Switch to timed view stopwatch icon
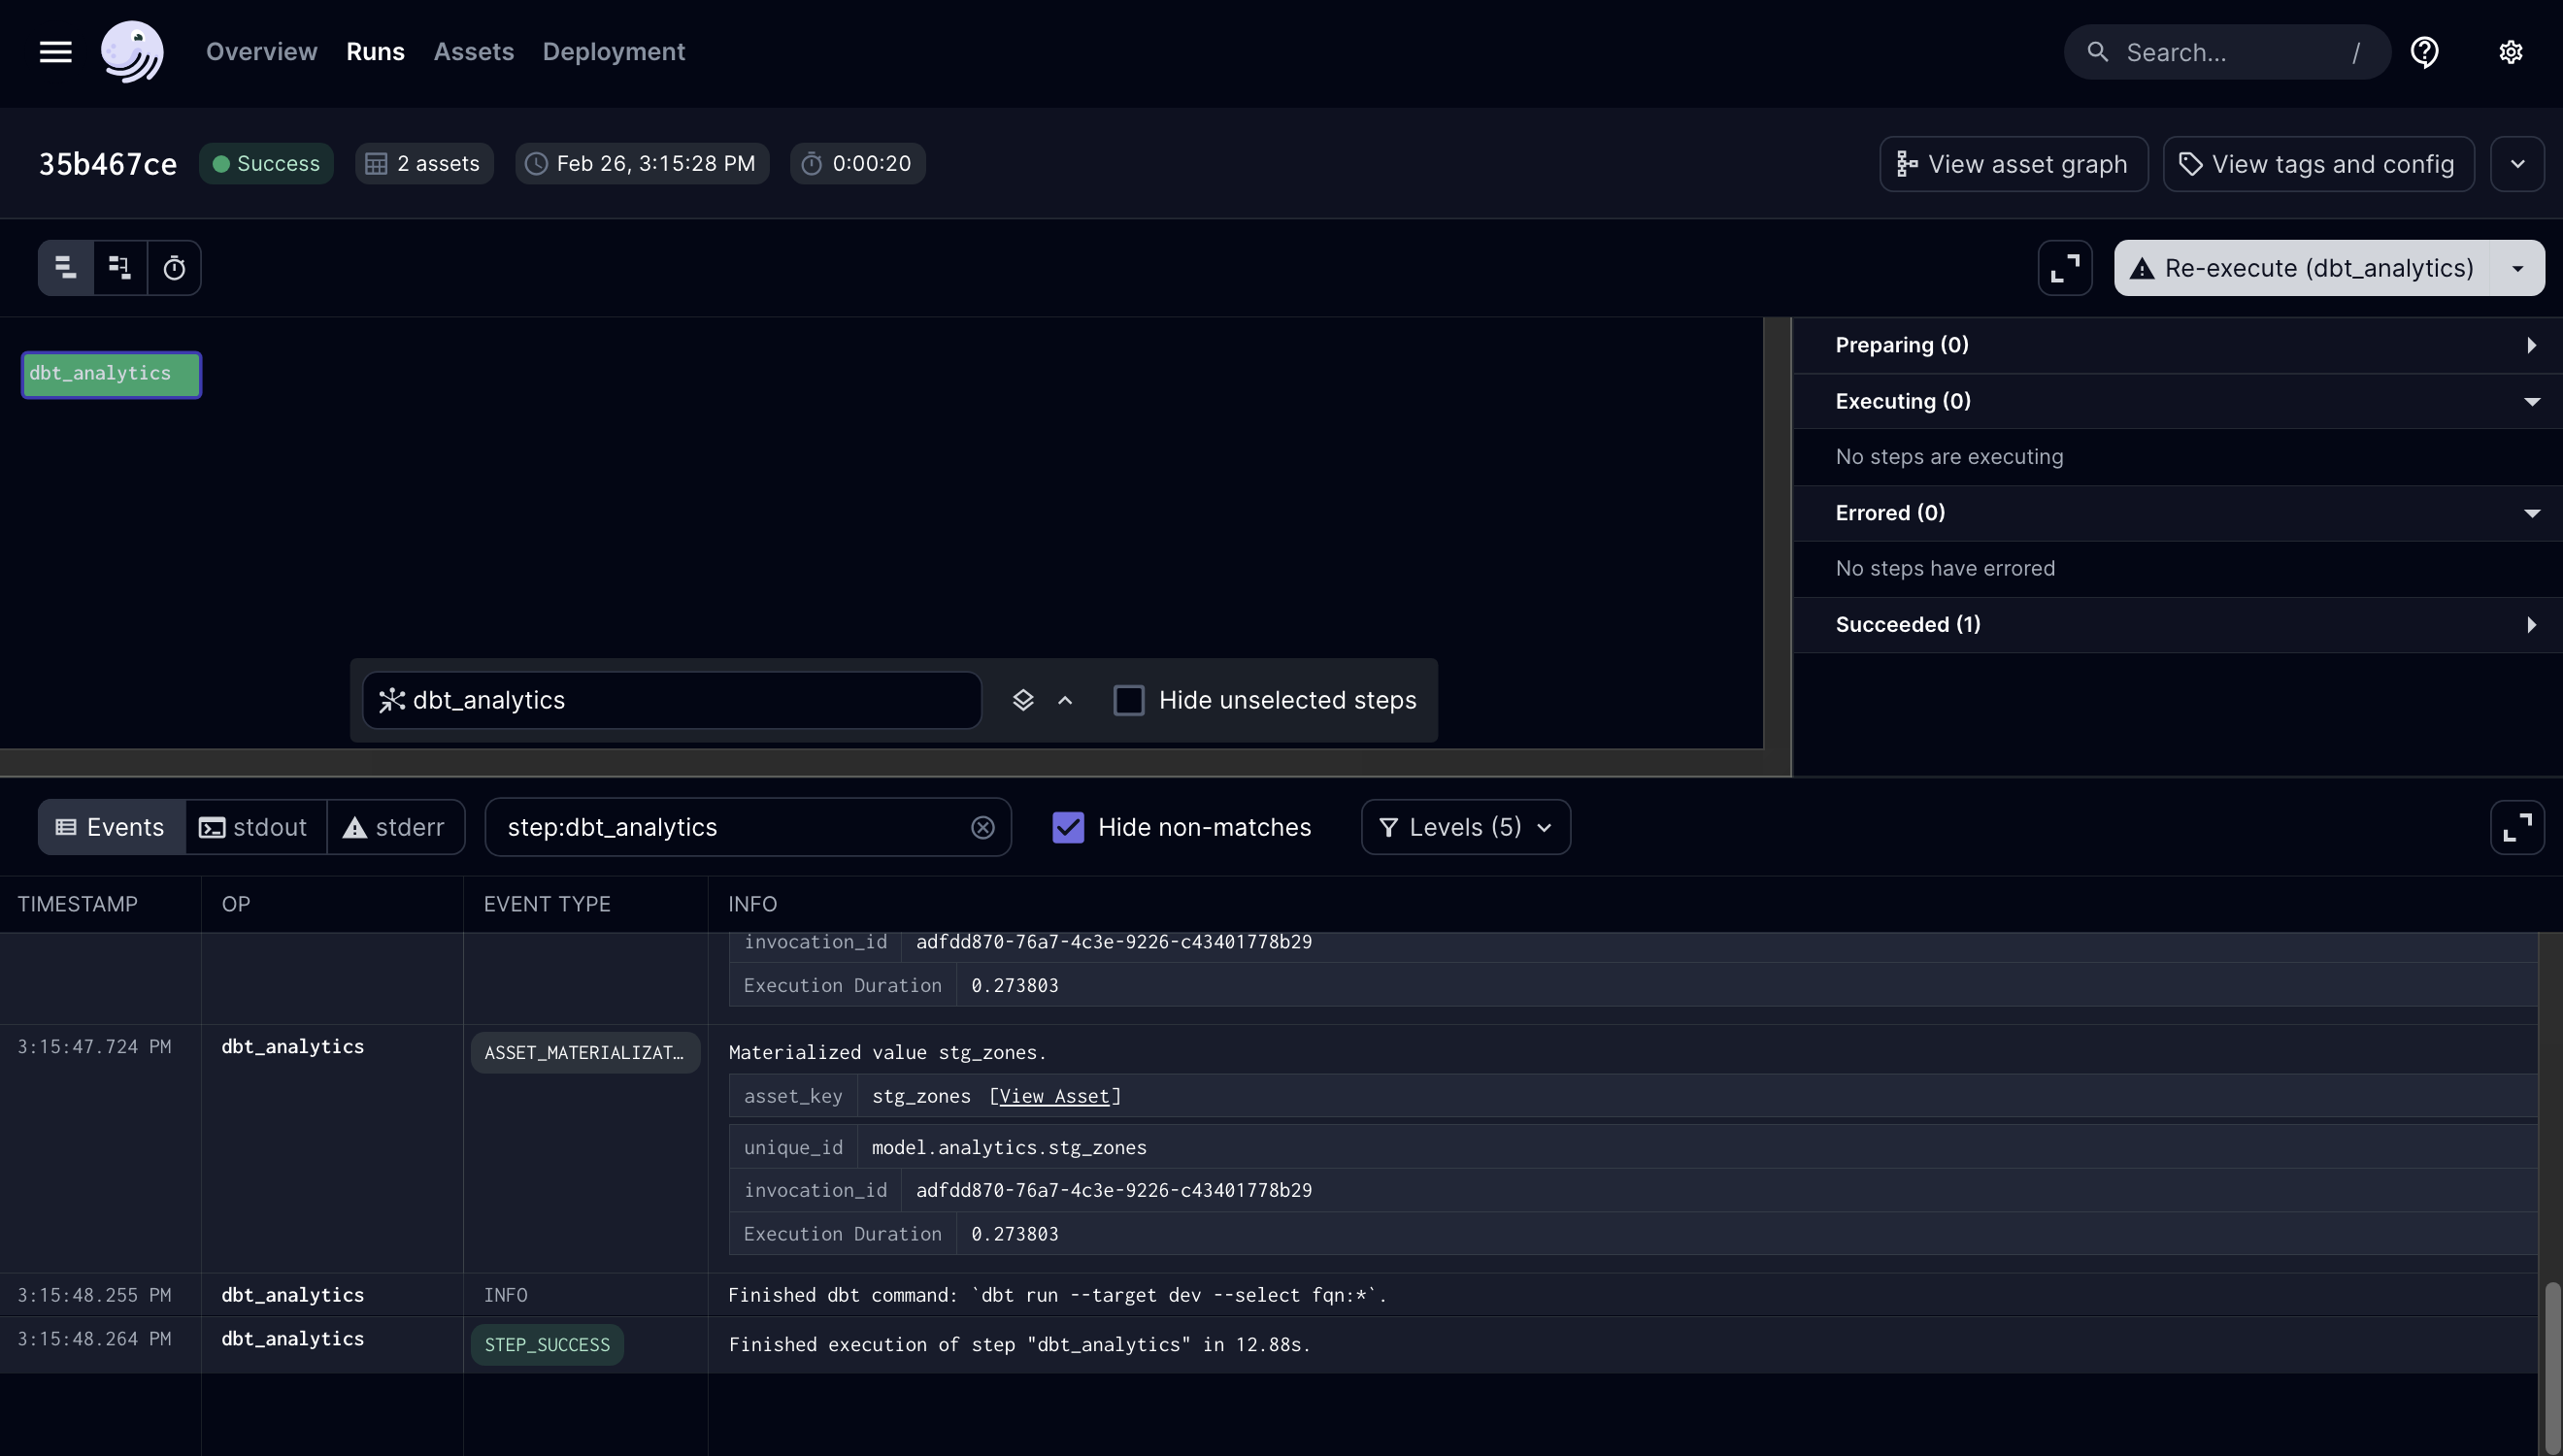Image resolution: width=2563 pixels, height=1456 pixels. (x=174, y=267)
